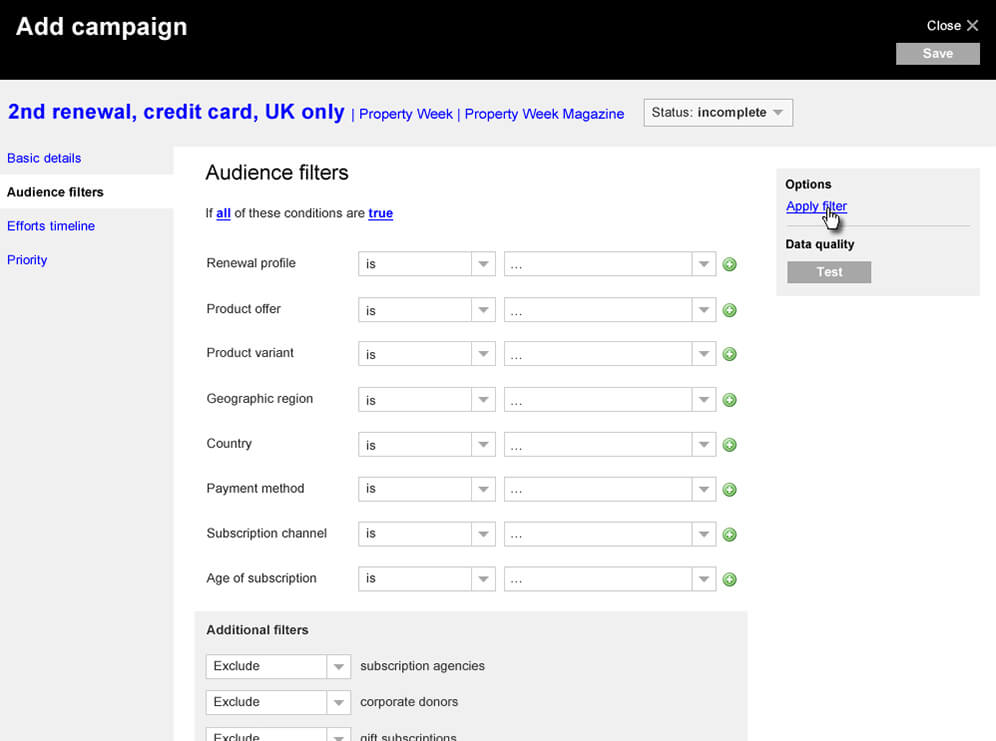
Task: Open the Efforts timeline section
Action: tap(51, 226)
